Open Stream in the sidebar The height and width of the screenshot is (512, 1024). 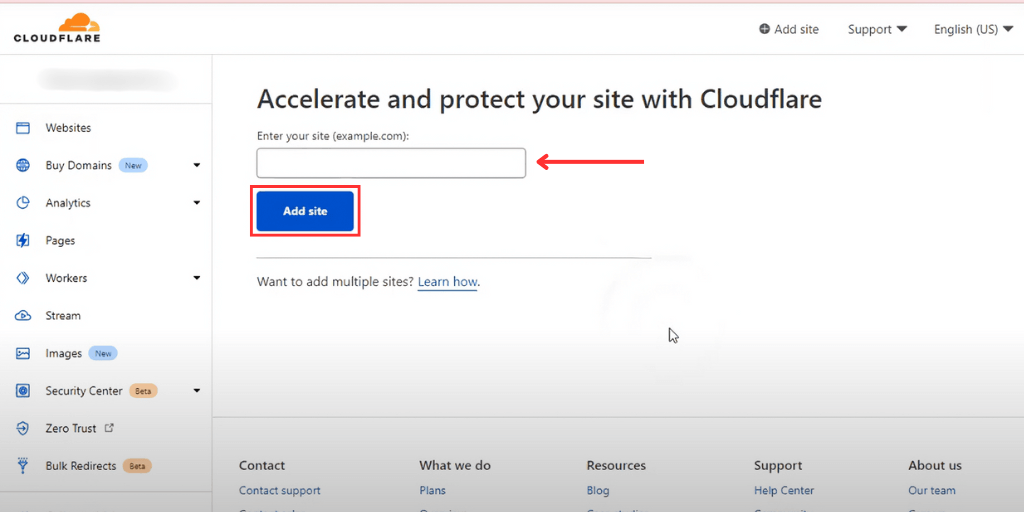click(x=63, y=315)
